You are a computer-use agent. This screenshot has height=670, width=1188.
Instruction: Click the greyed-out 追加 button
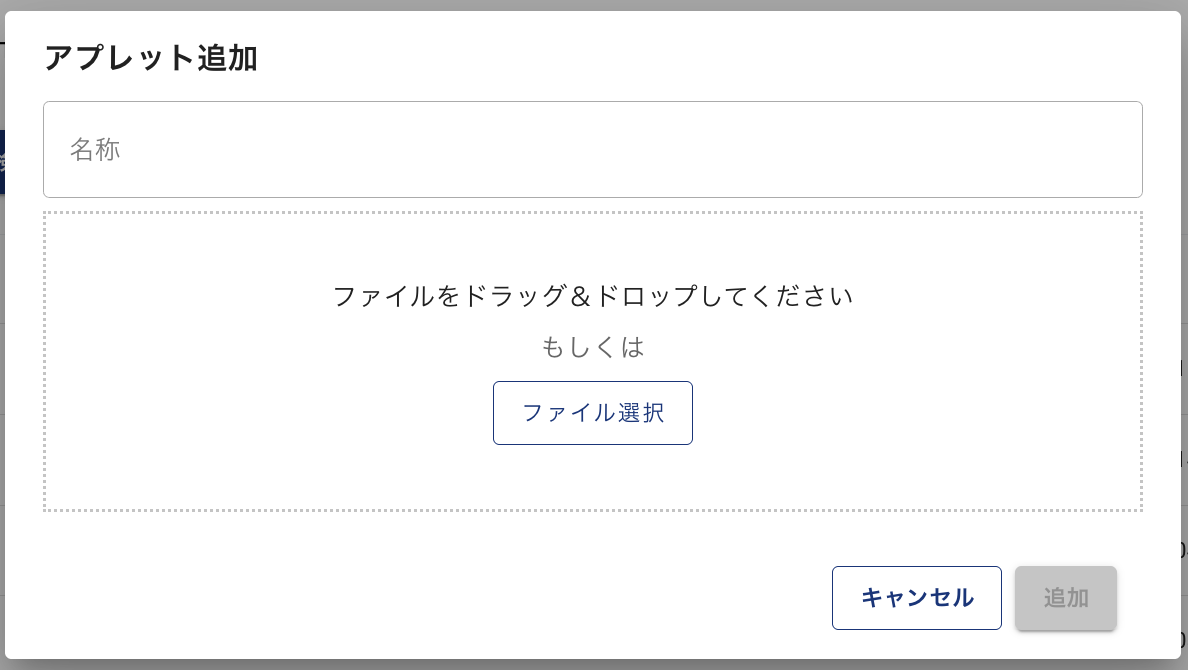point(1066,598)
